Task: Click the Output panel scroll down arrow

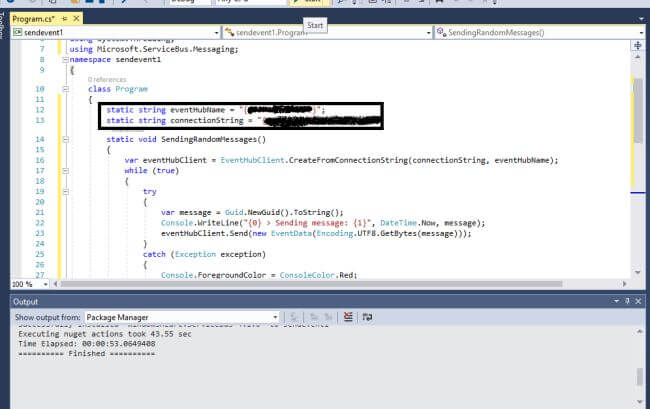Action: click(x=639, y=402)
